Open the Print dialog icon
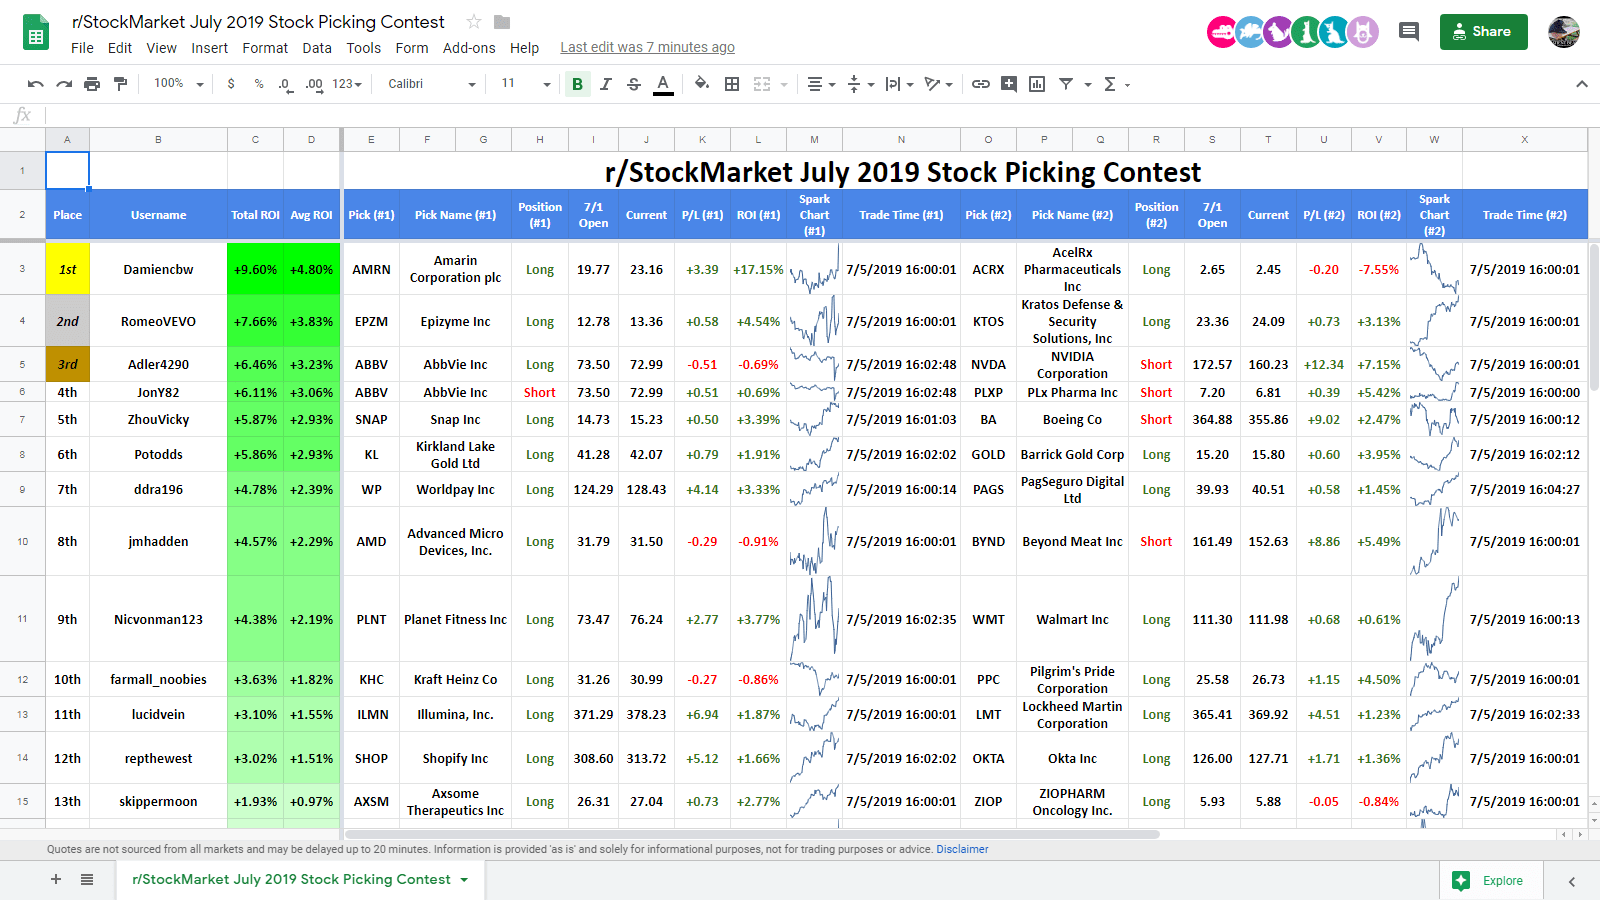 [93, 84]
